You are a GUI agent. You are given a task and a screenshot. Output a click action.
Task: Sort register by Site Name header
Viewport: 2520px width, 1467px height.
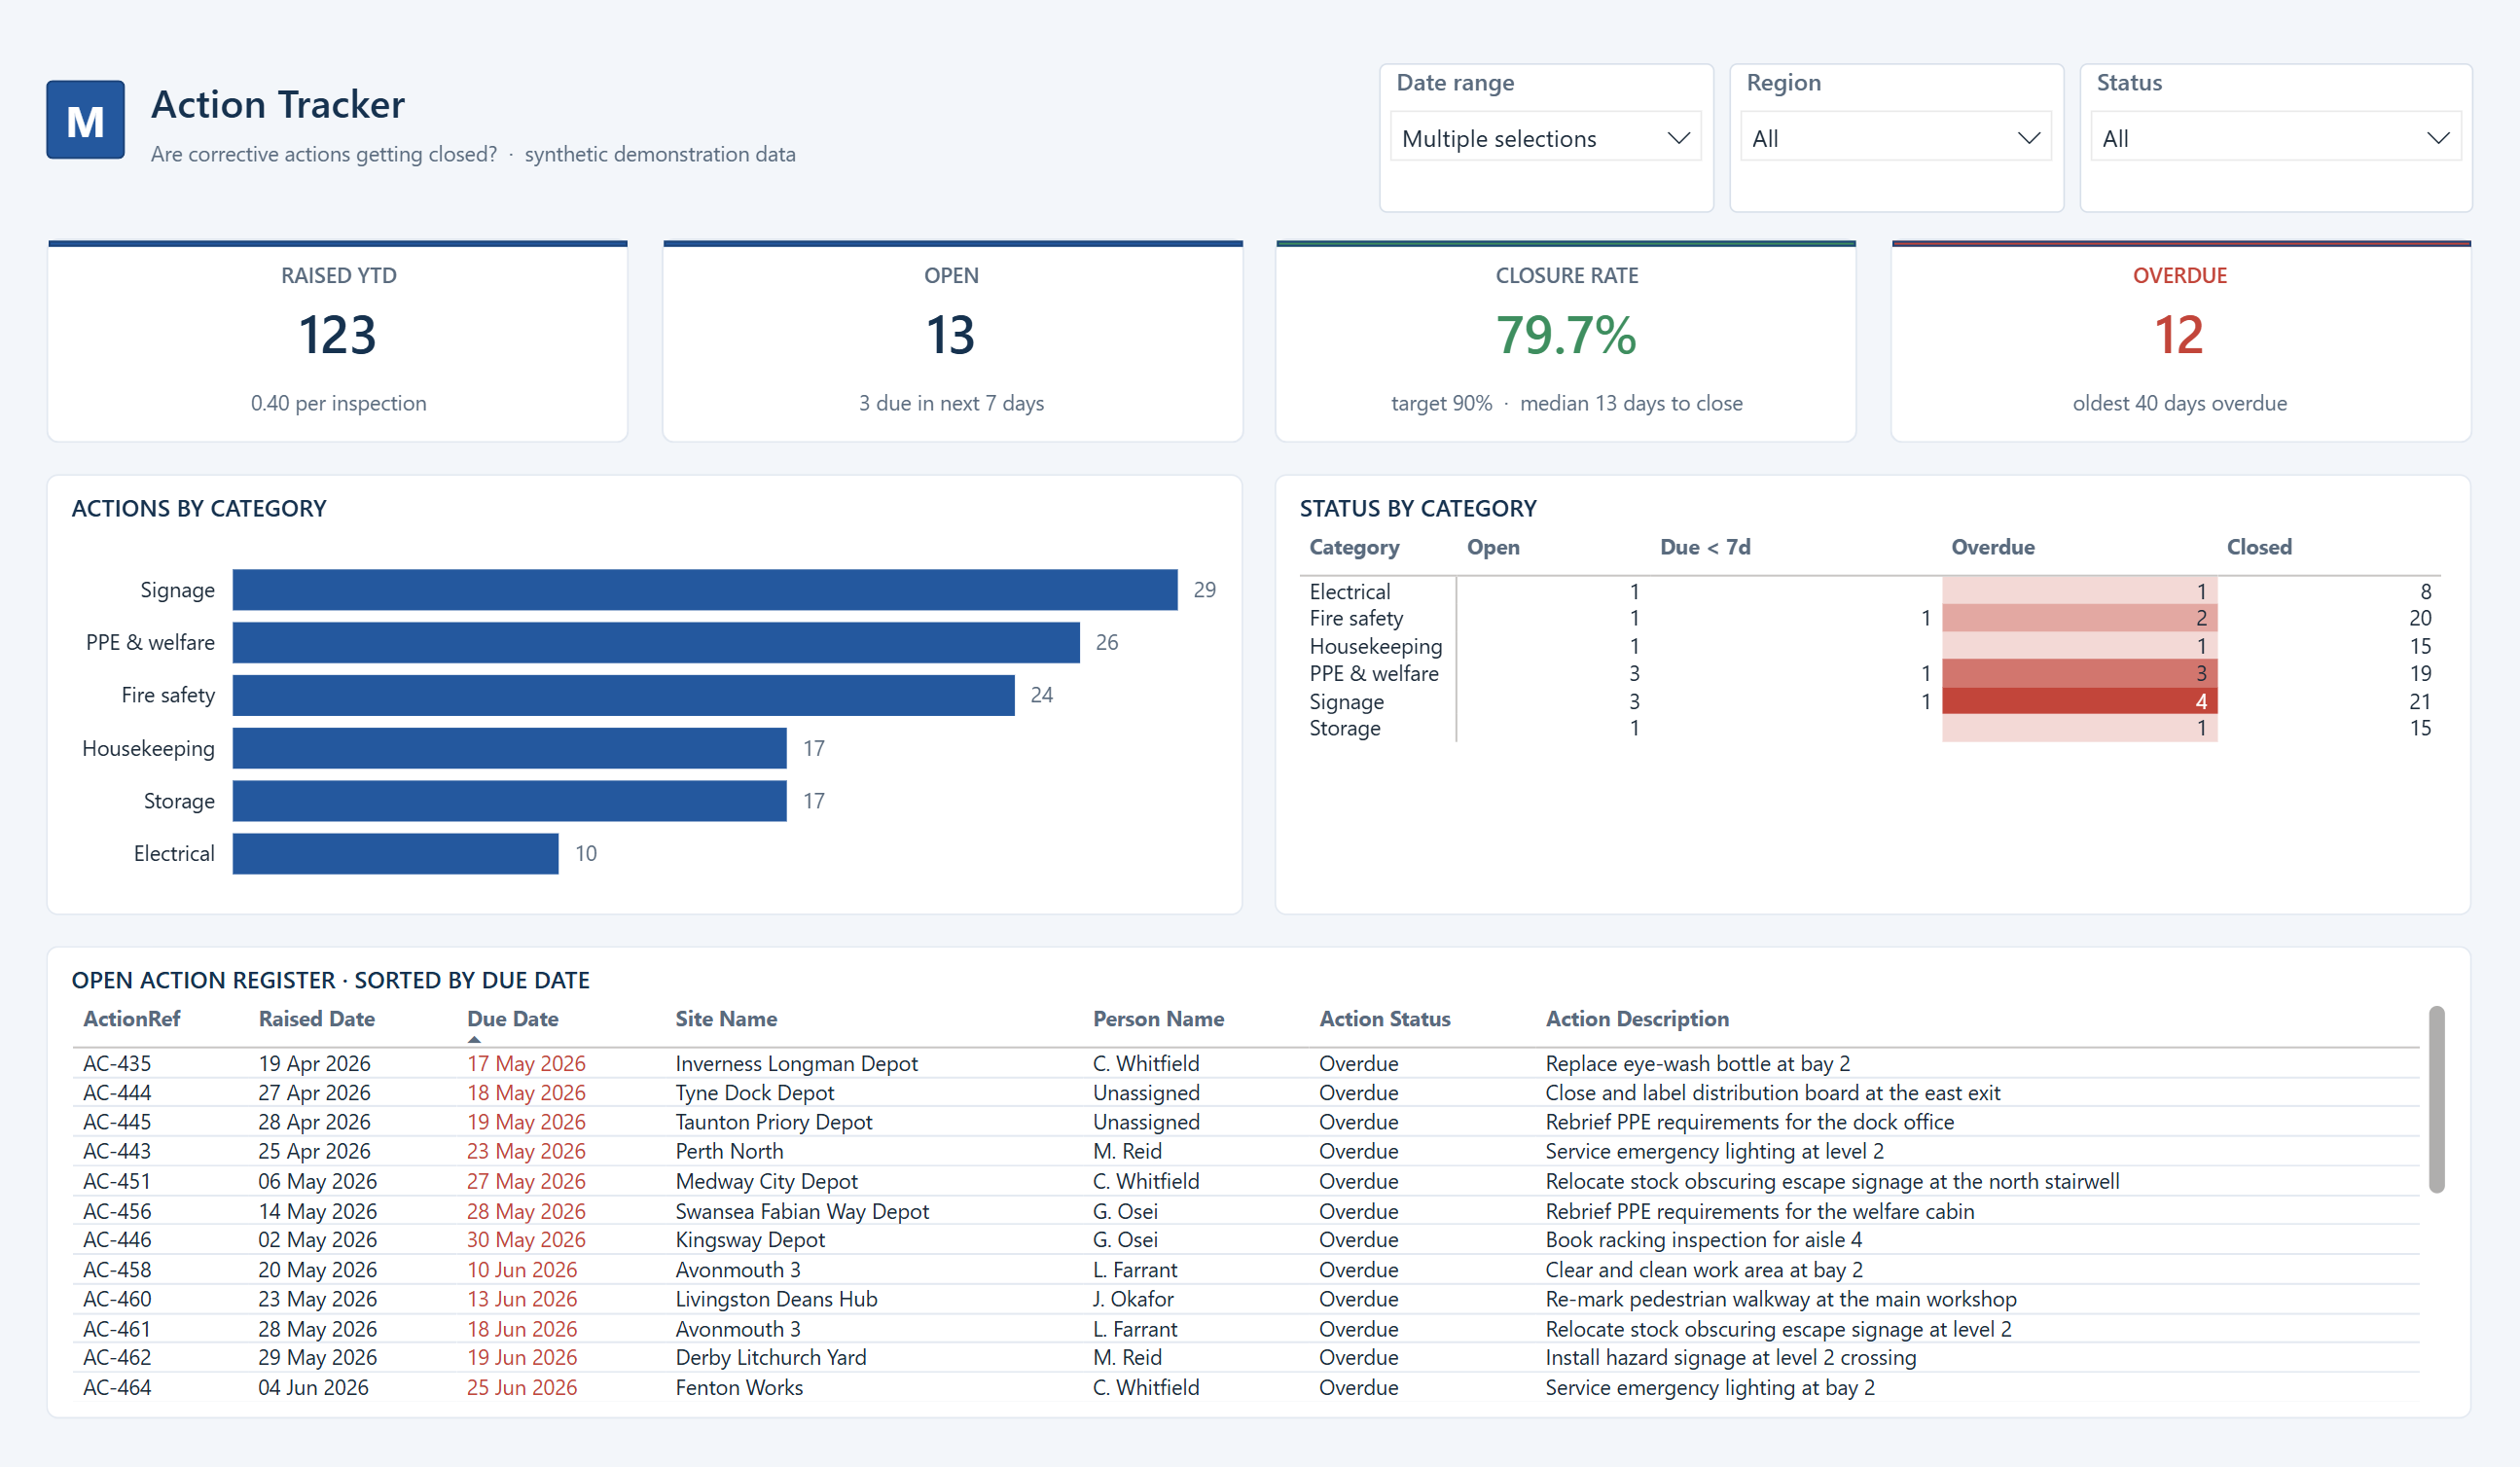click(x=726, y=1019)
